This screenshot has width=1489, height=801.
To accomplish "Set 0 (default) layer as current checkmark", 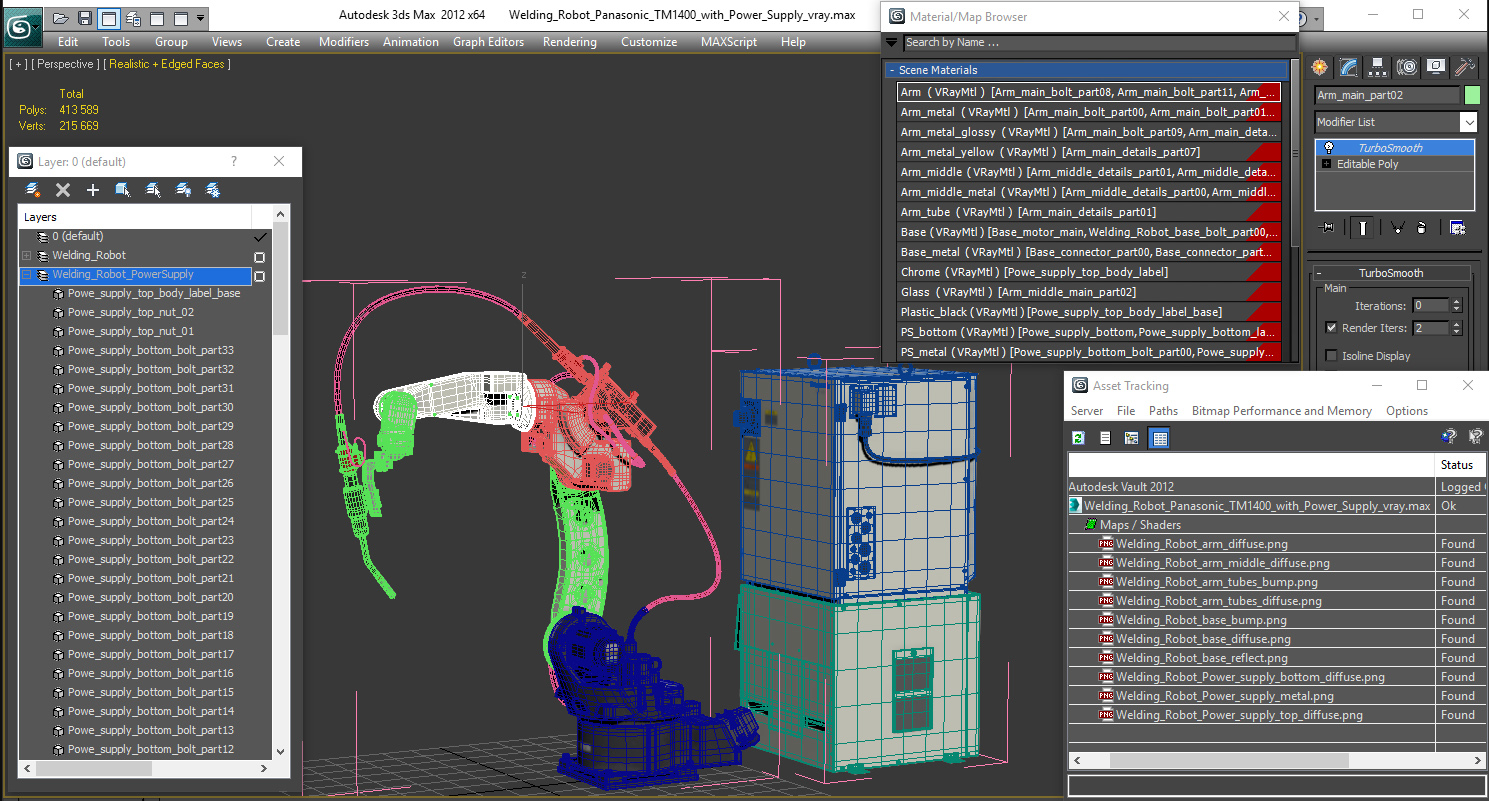I will click(x=260, y=237).
